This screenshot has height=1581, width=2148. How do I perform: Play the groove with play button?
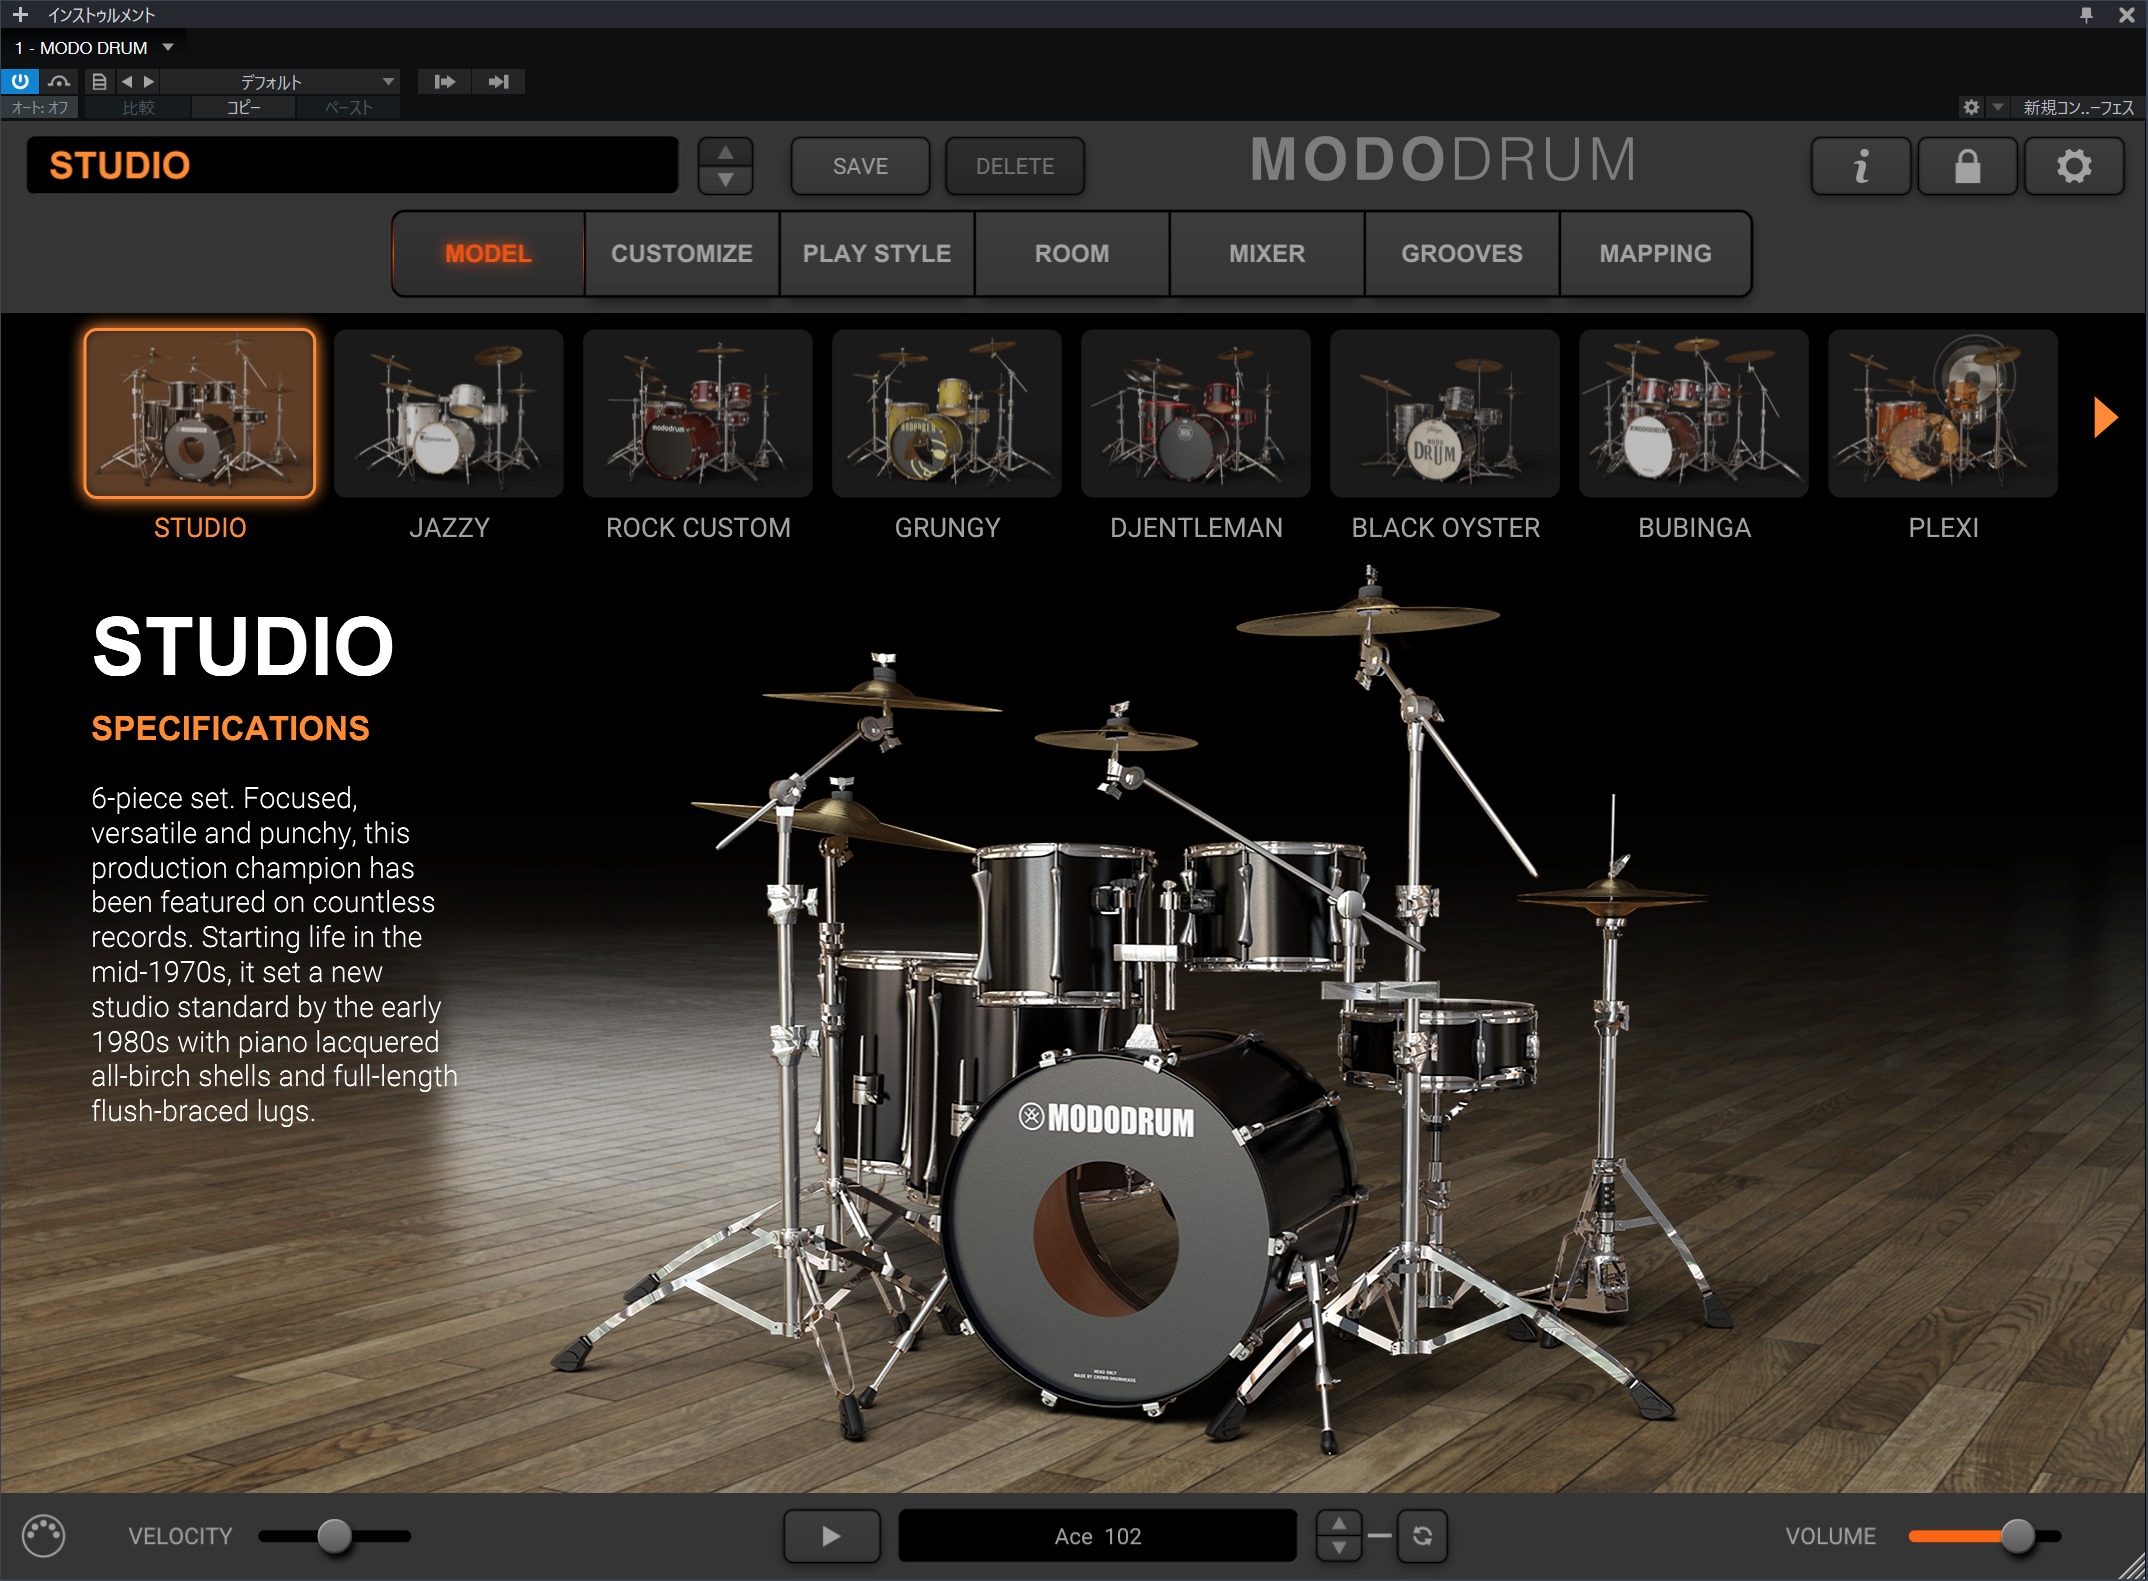coord(831,1535)
